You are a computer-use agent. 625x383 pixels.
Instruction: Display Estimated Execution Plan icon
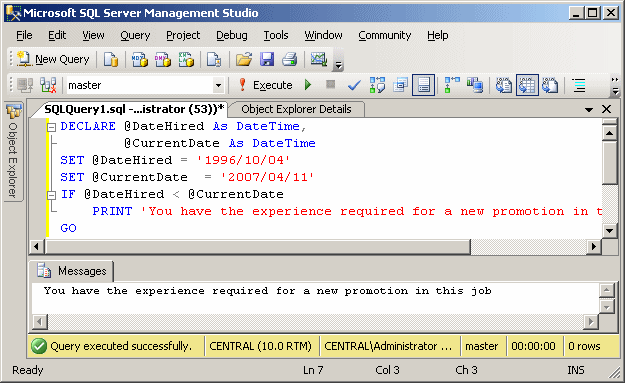point(377,85)
